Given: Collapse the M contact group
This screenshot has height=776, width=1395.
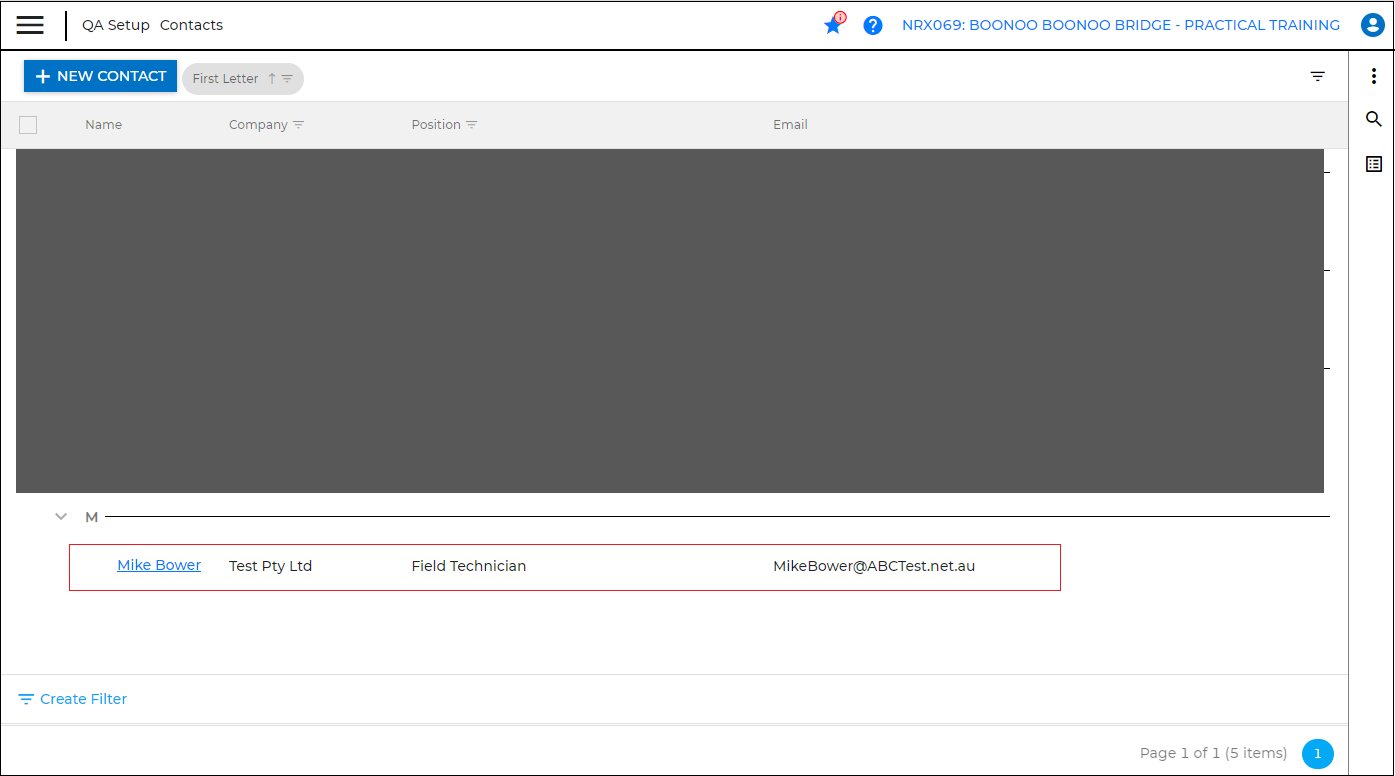Looking at the screenshot, I should 61,517.
